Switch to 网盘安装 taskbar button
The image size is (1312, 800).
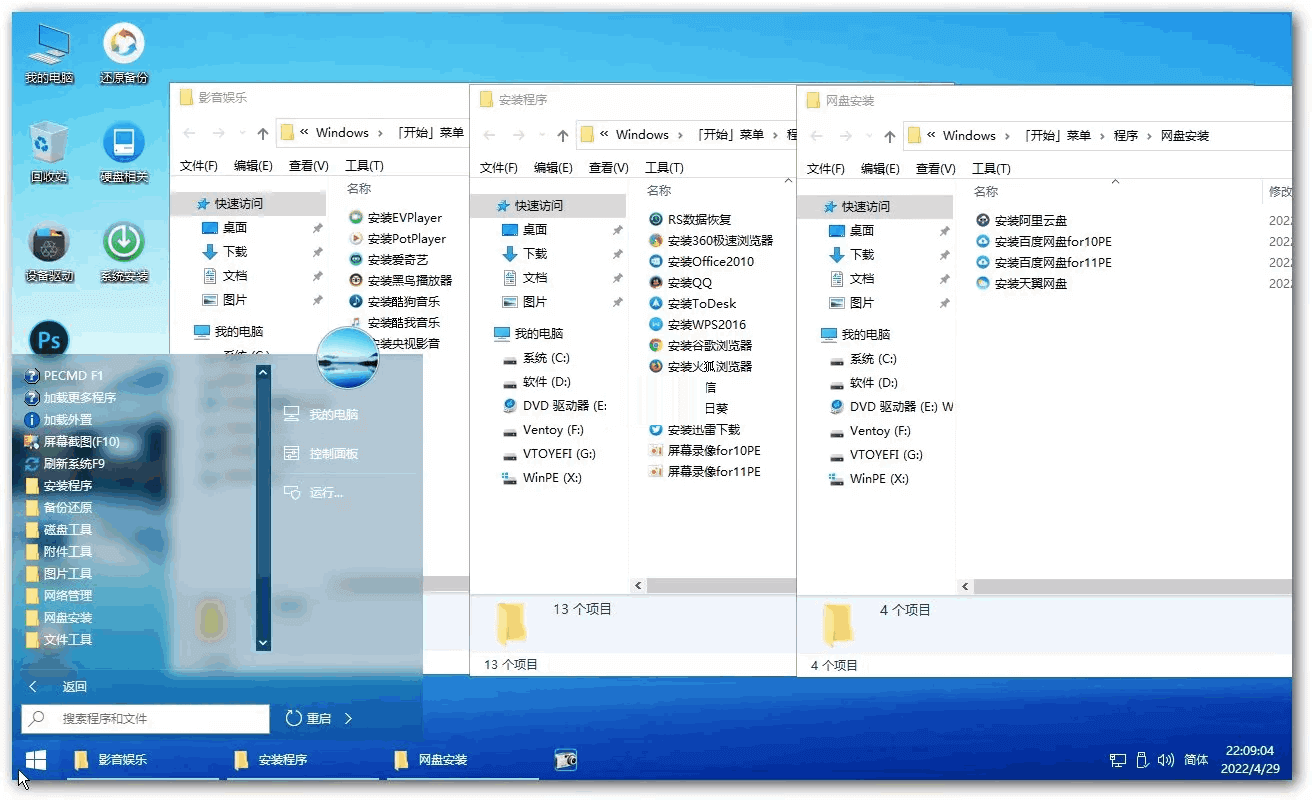click(x=464, y=760)
